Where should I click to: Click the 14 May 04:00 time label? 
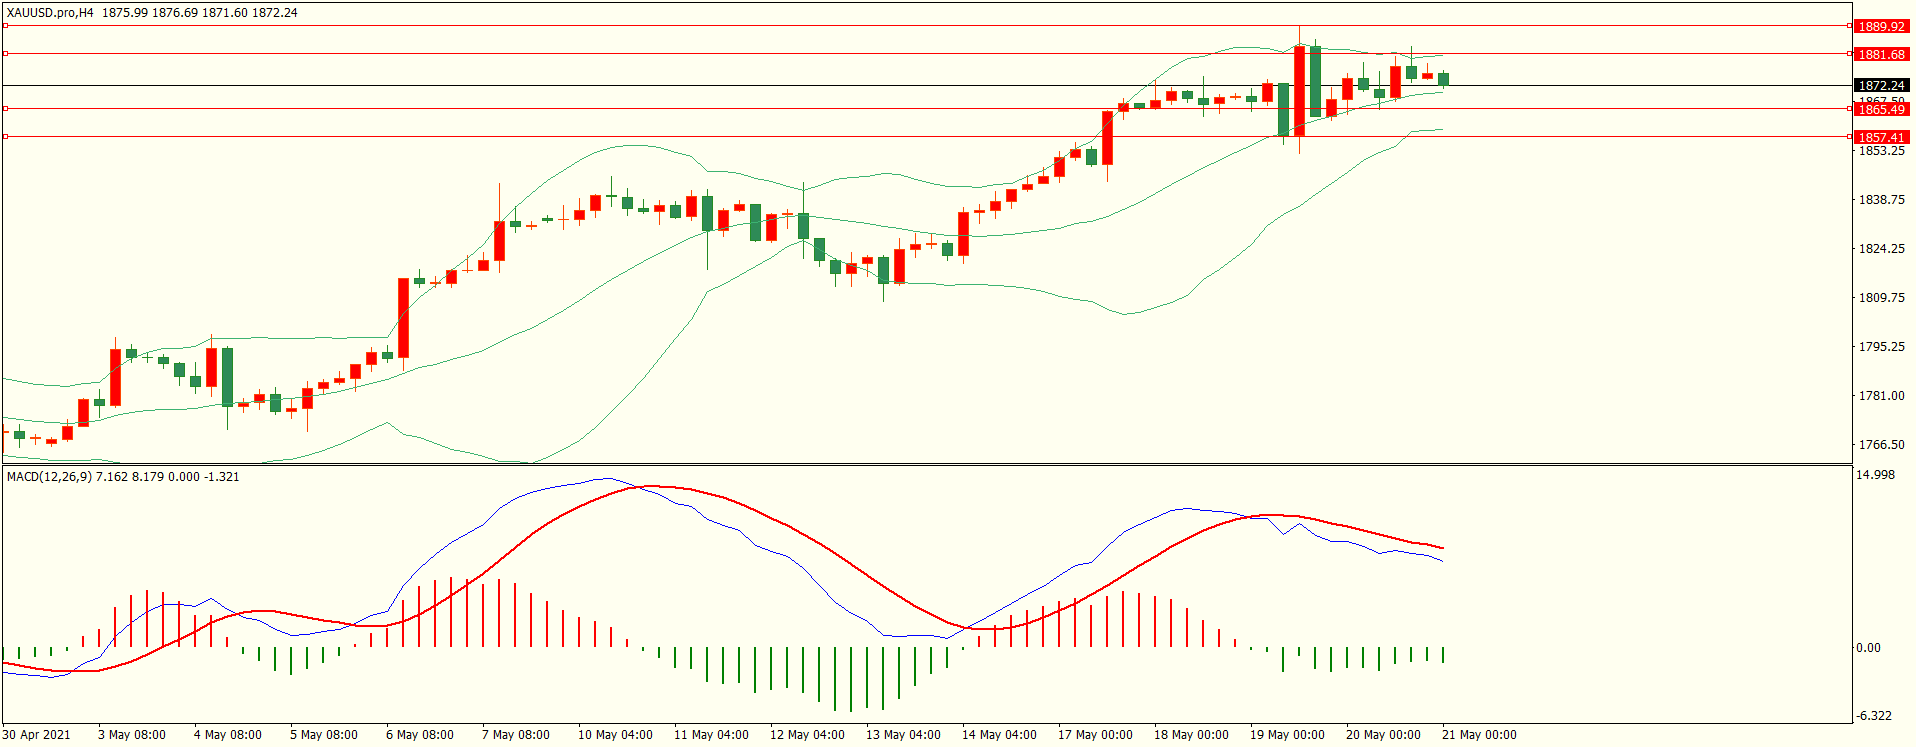(x=999, y=735)
